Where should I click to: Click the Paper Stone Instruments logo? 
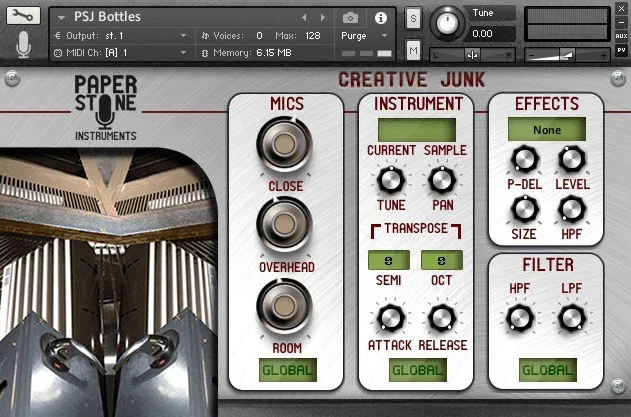106,108
